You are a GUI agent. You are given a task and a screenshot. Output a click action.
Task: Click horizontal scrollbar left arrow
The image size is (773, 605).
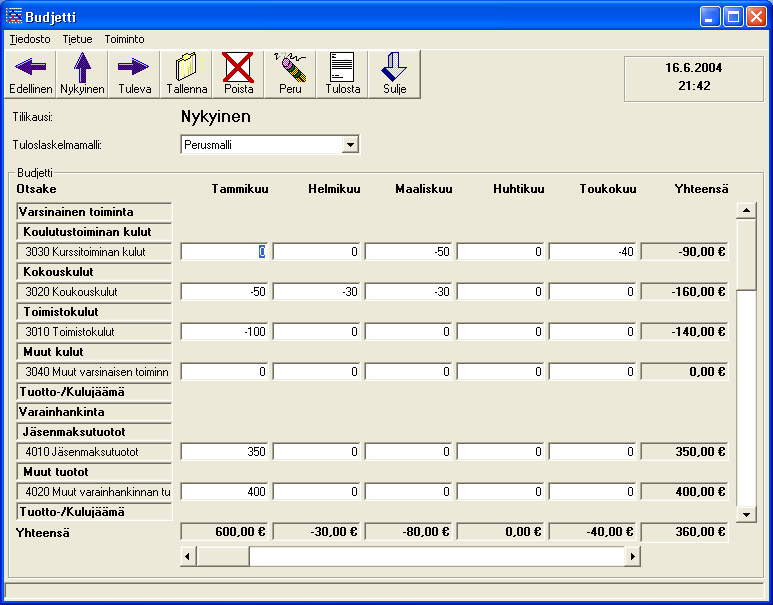pyautogui.click(x=188, y=557)
